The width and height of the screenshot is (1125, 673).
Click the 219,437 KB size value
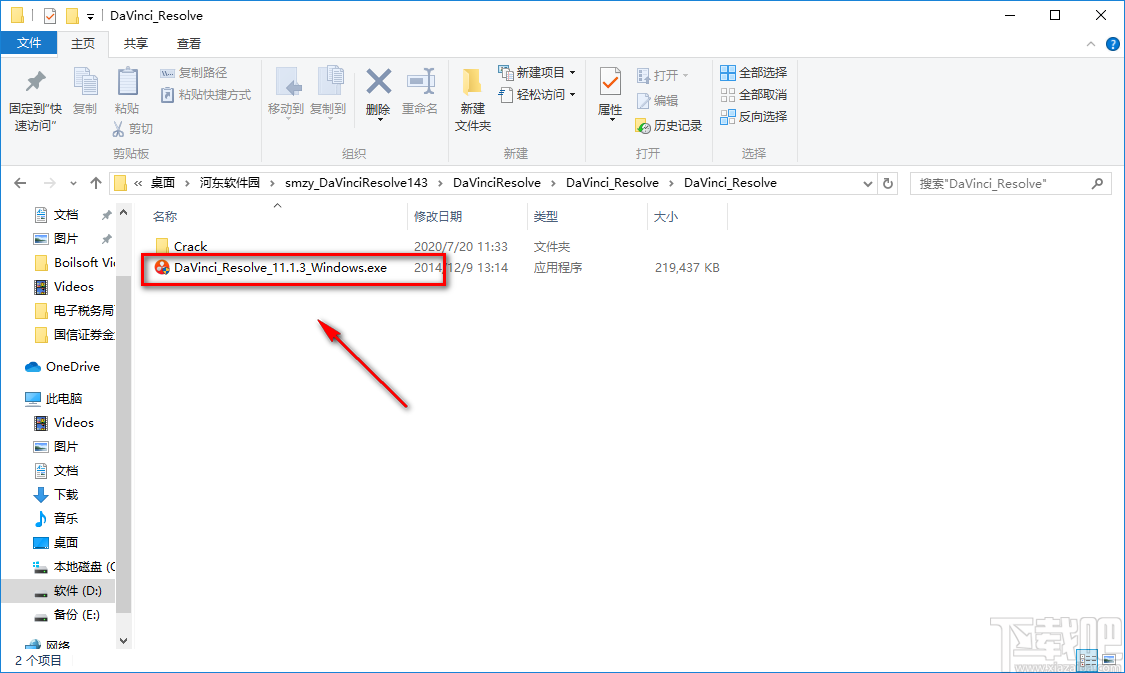tap(687, 268)
